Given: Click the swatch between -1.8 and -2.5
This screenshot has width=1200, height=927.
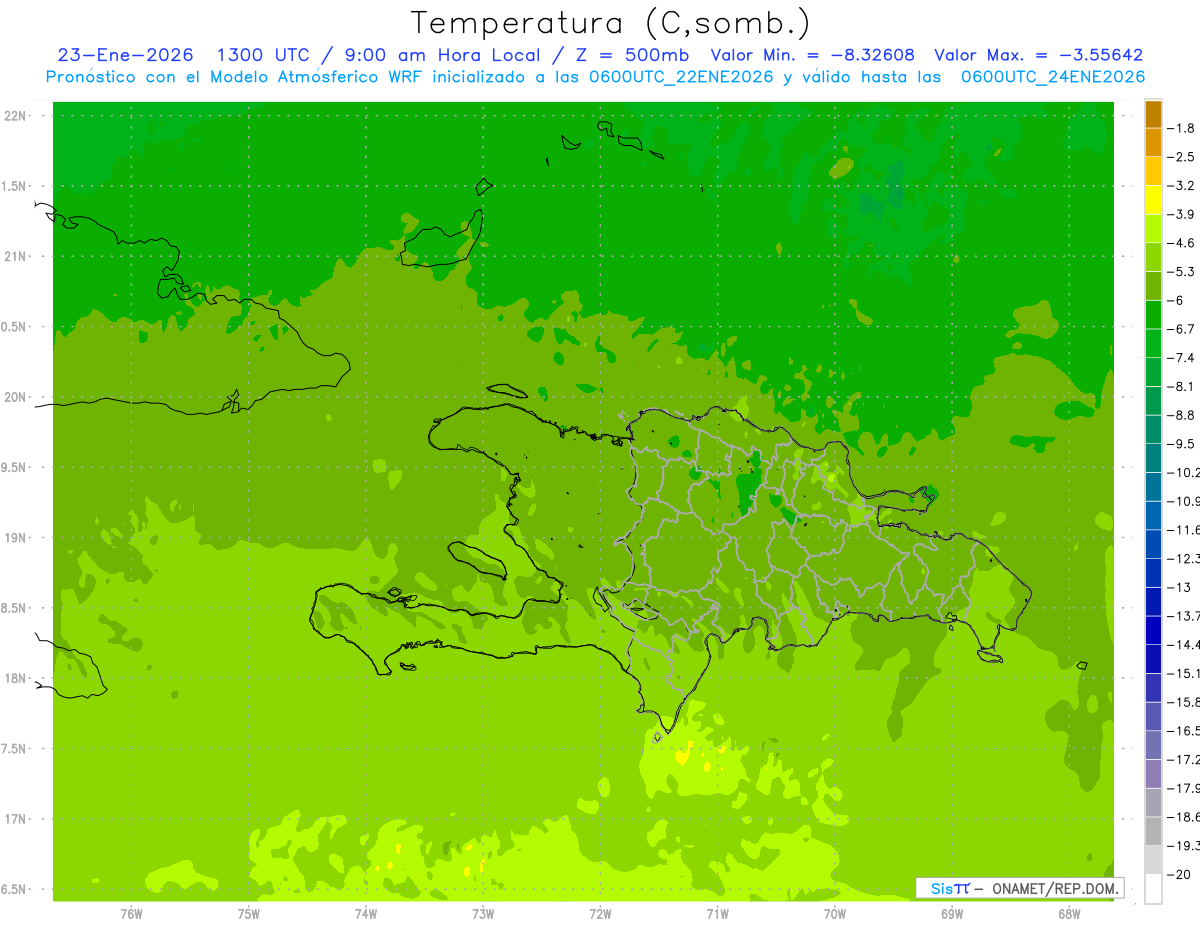Looking at the screenshot, I should click(x=1153, y=142).
